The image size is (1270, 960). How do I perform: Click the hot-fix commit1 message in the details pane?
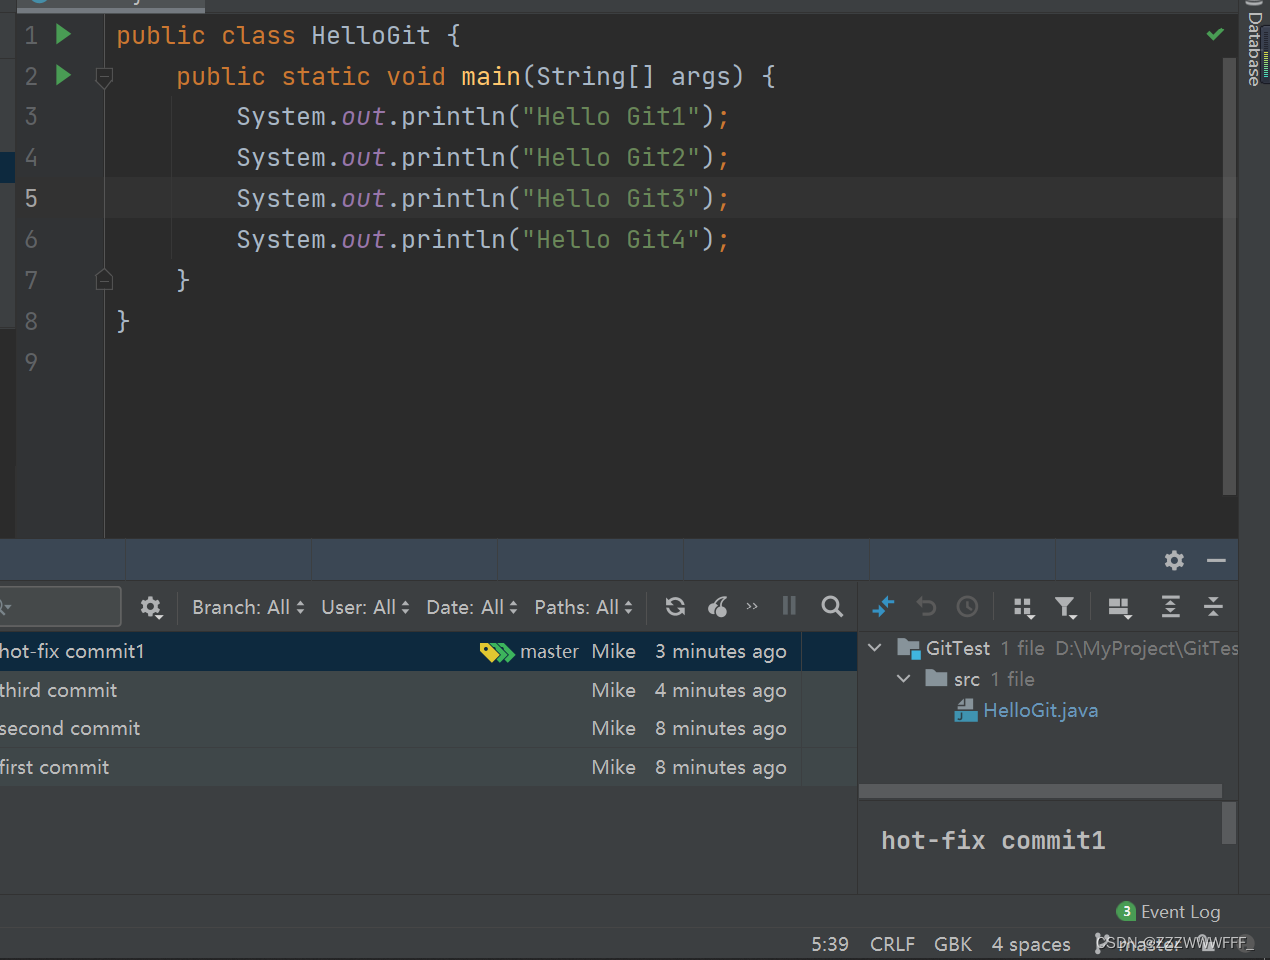click(x=993, y=840)
